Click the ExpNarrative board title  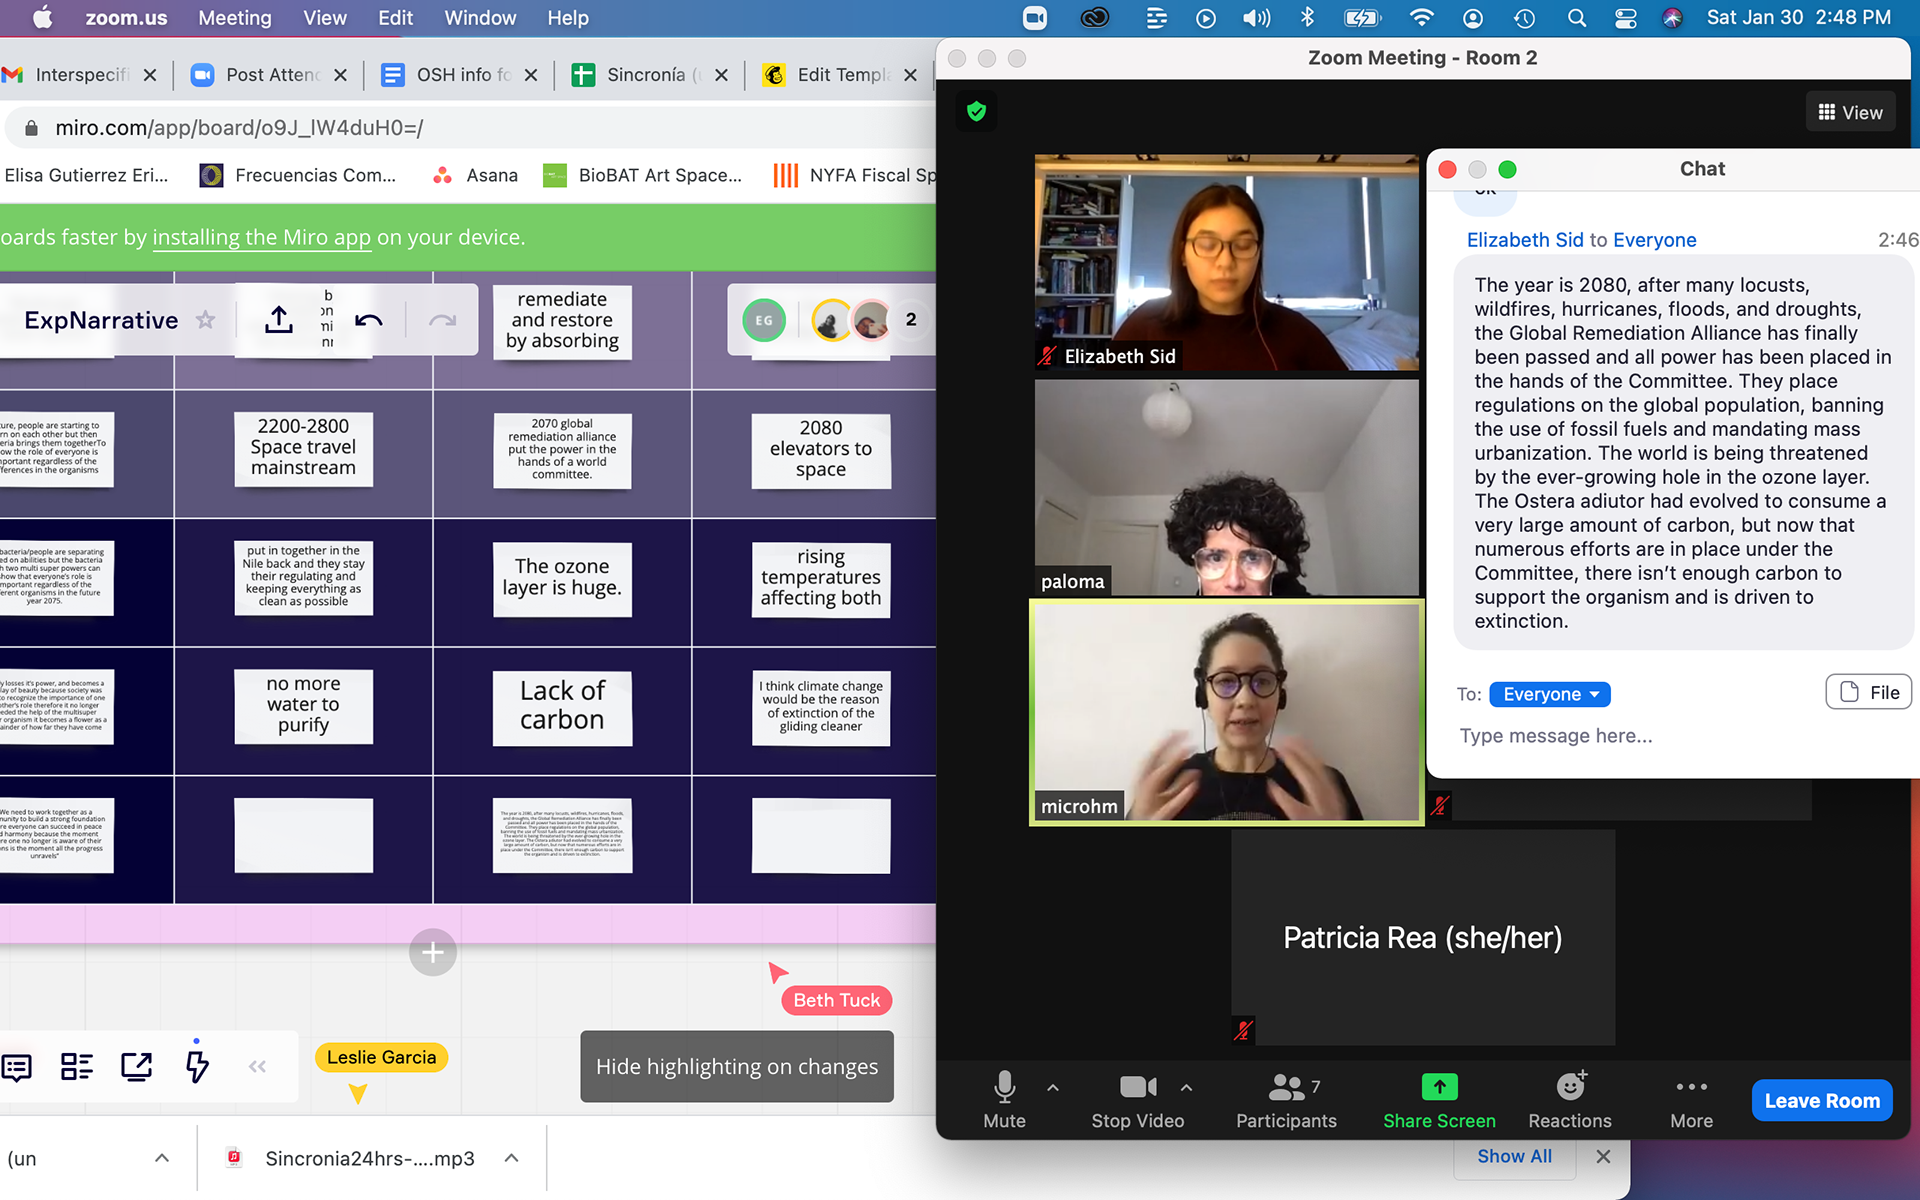101,320
